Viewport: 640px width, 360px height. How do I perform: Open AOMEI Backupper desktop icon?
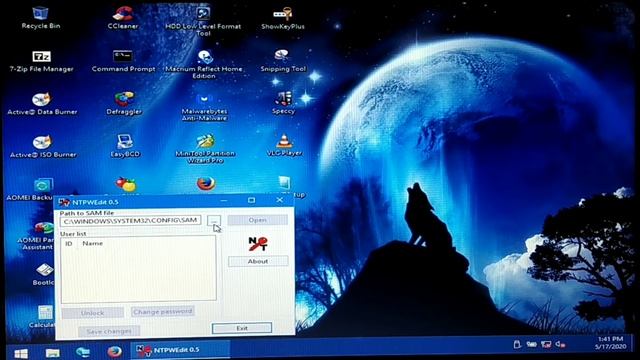[42, 186]
